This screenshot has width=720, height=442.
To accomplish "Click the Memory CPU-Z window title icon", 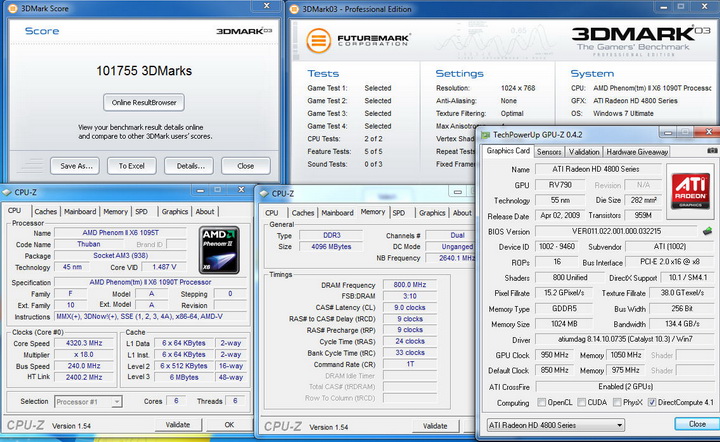I will click(x=264, y=194).
